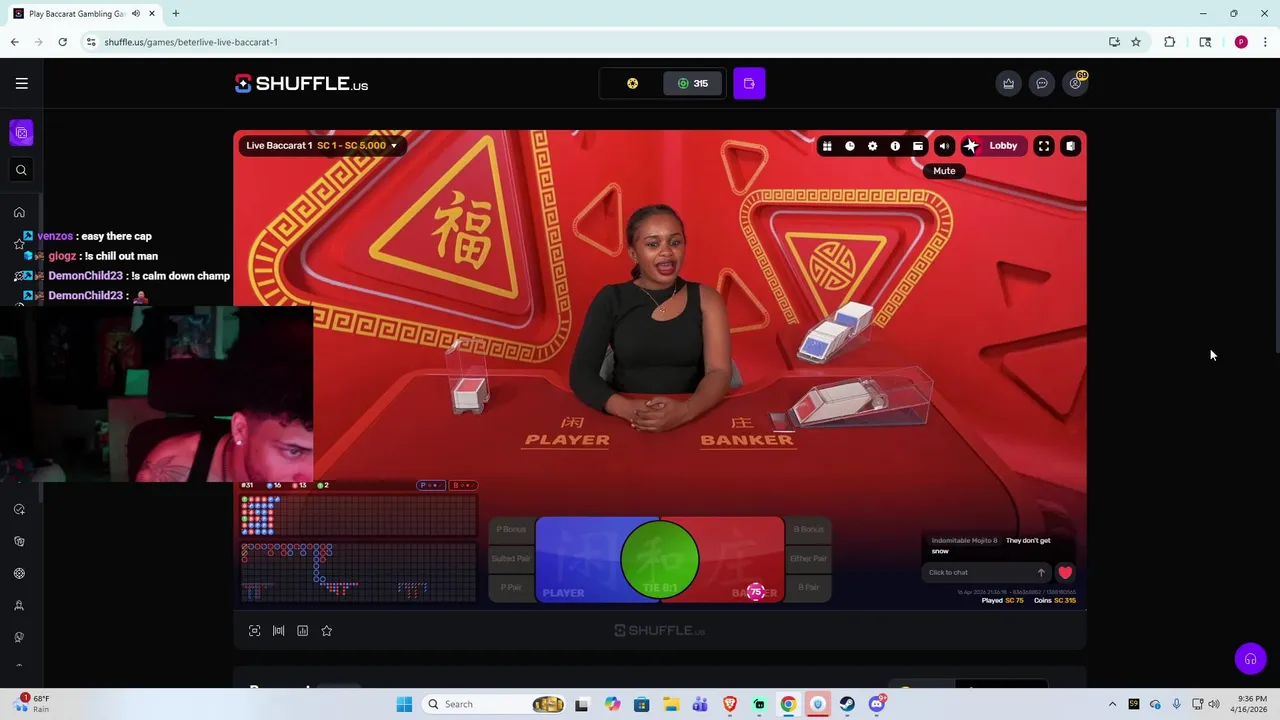Screen dimensions: 1280x720
Task: Select the green SC 315 balance
Action: [x=692, y=83]
